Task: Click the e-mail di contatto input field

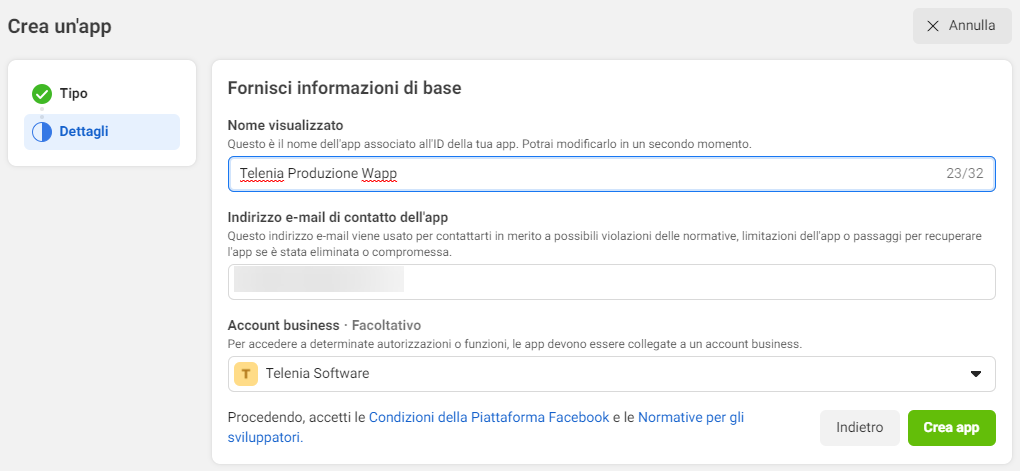Action: pos(611,282)
